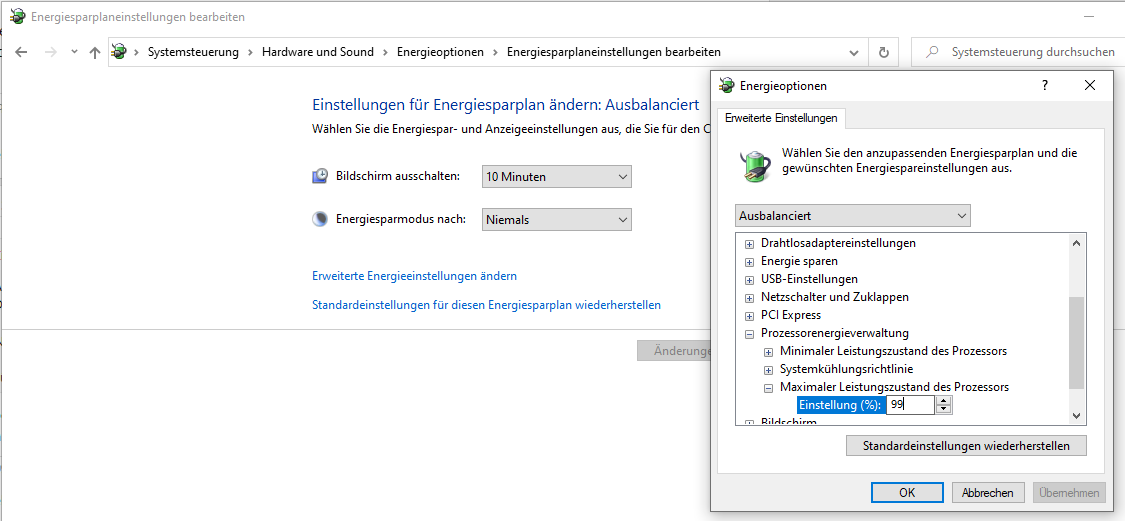This screenshot has width=1125, height=521.
Task: Expand Drahtlosadaptereinstellungen node
Action: (x=750, y=244)
